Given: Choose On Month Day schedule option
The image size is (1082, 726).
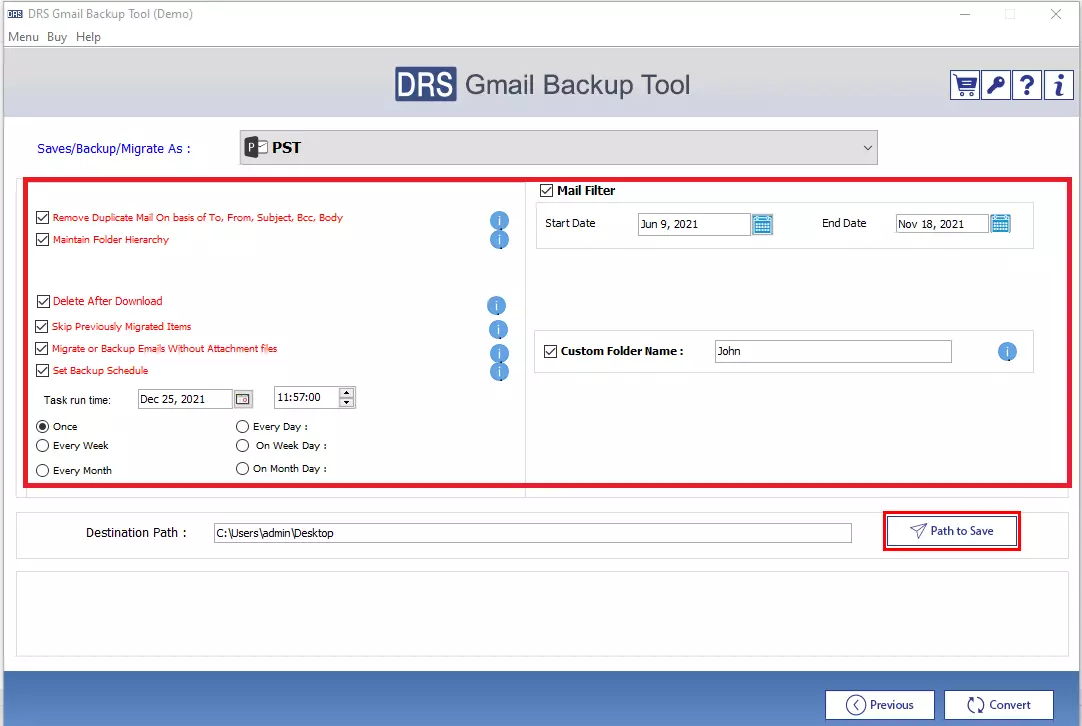Looking at the screenshot, I should (242, 469).
